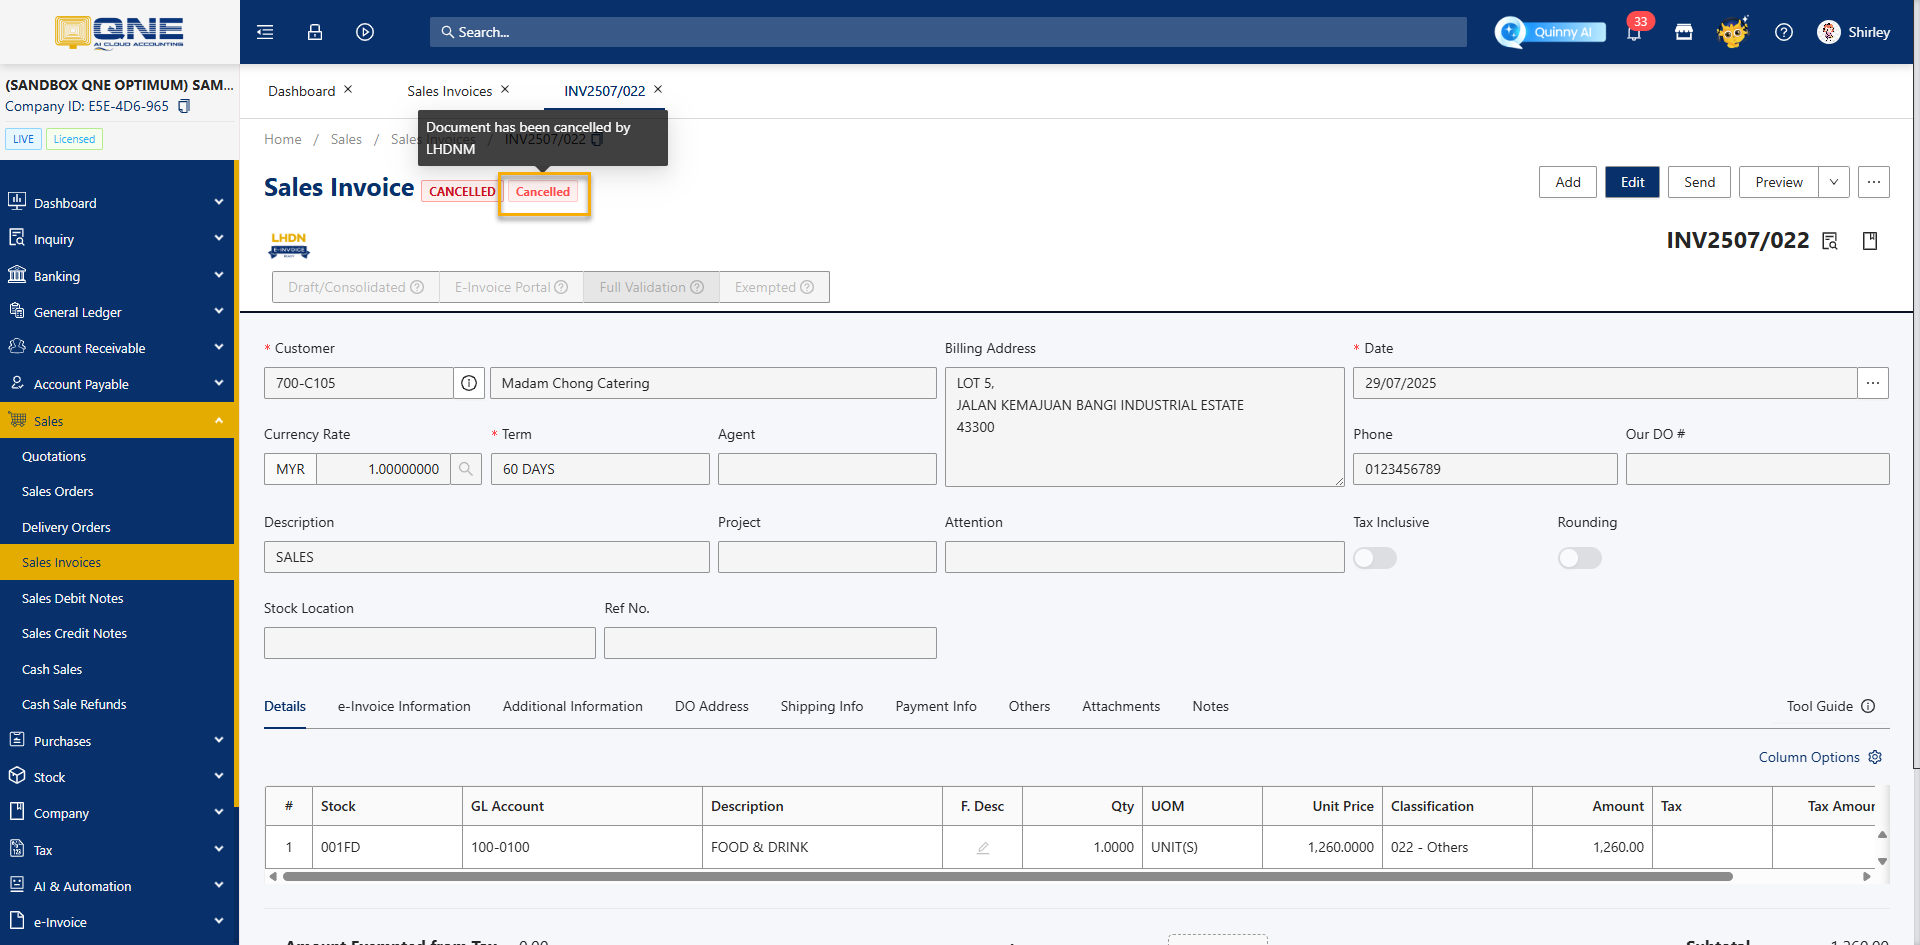Click the lock screen icon
The image size is (1920, 945).
coord(315,32)
